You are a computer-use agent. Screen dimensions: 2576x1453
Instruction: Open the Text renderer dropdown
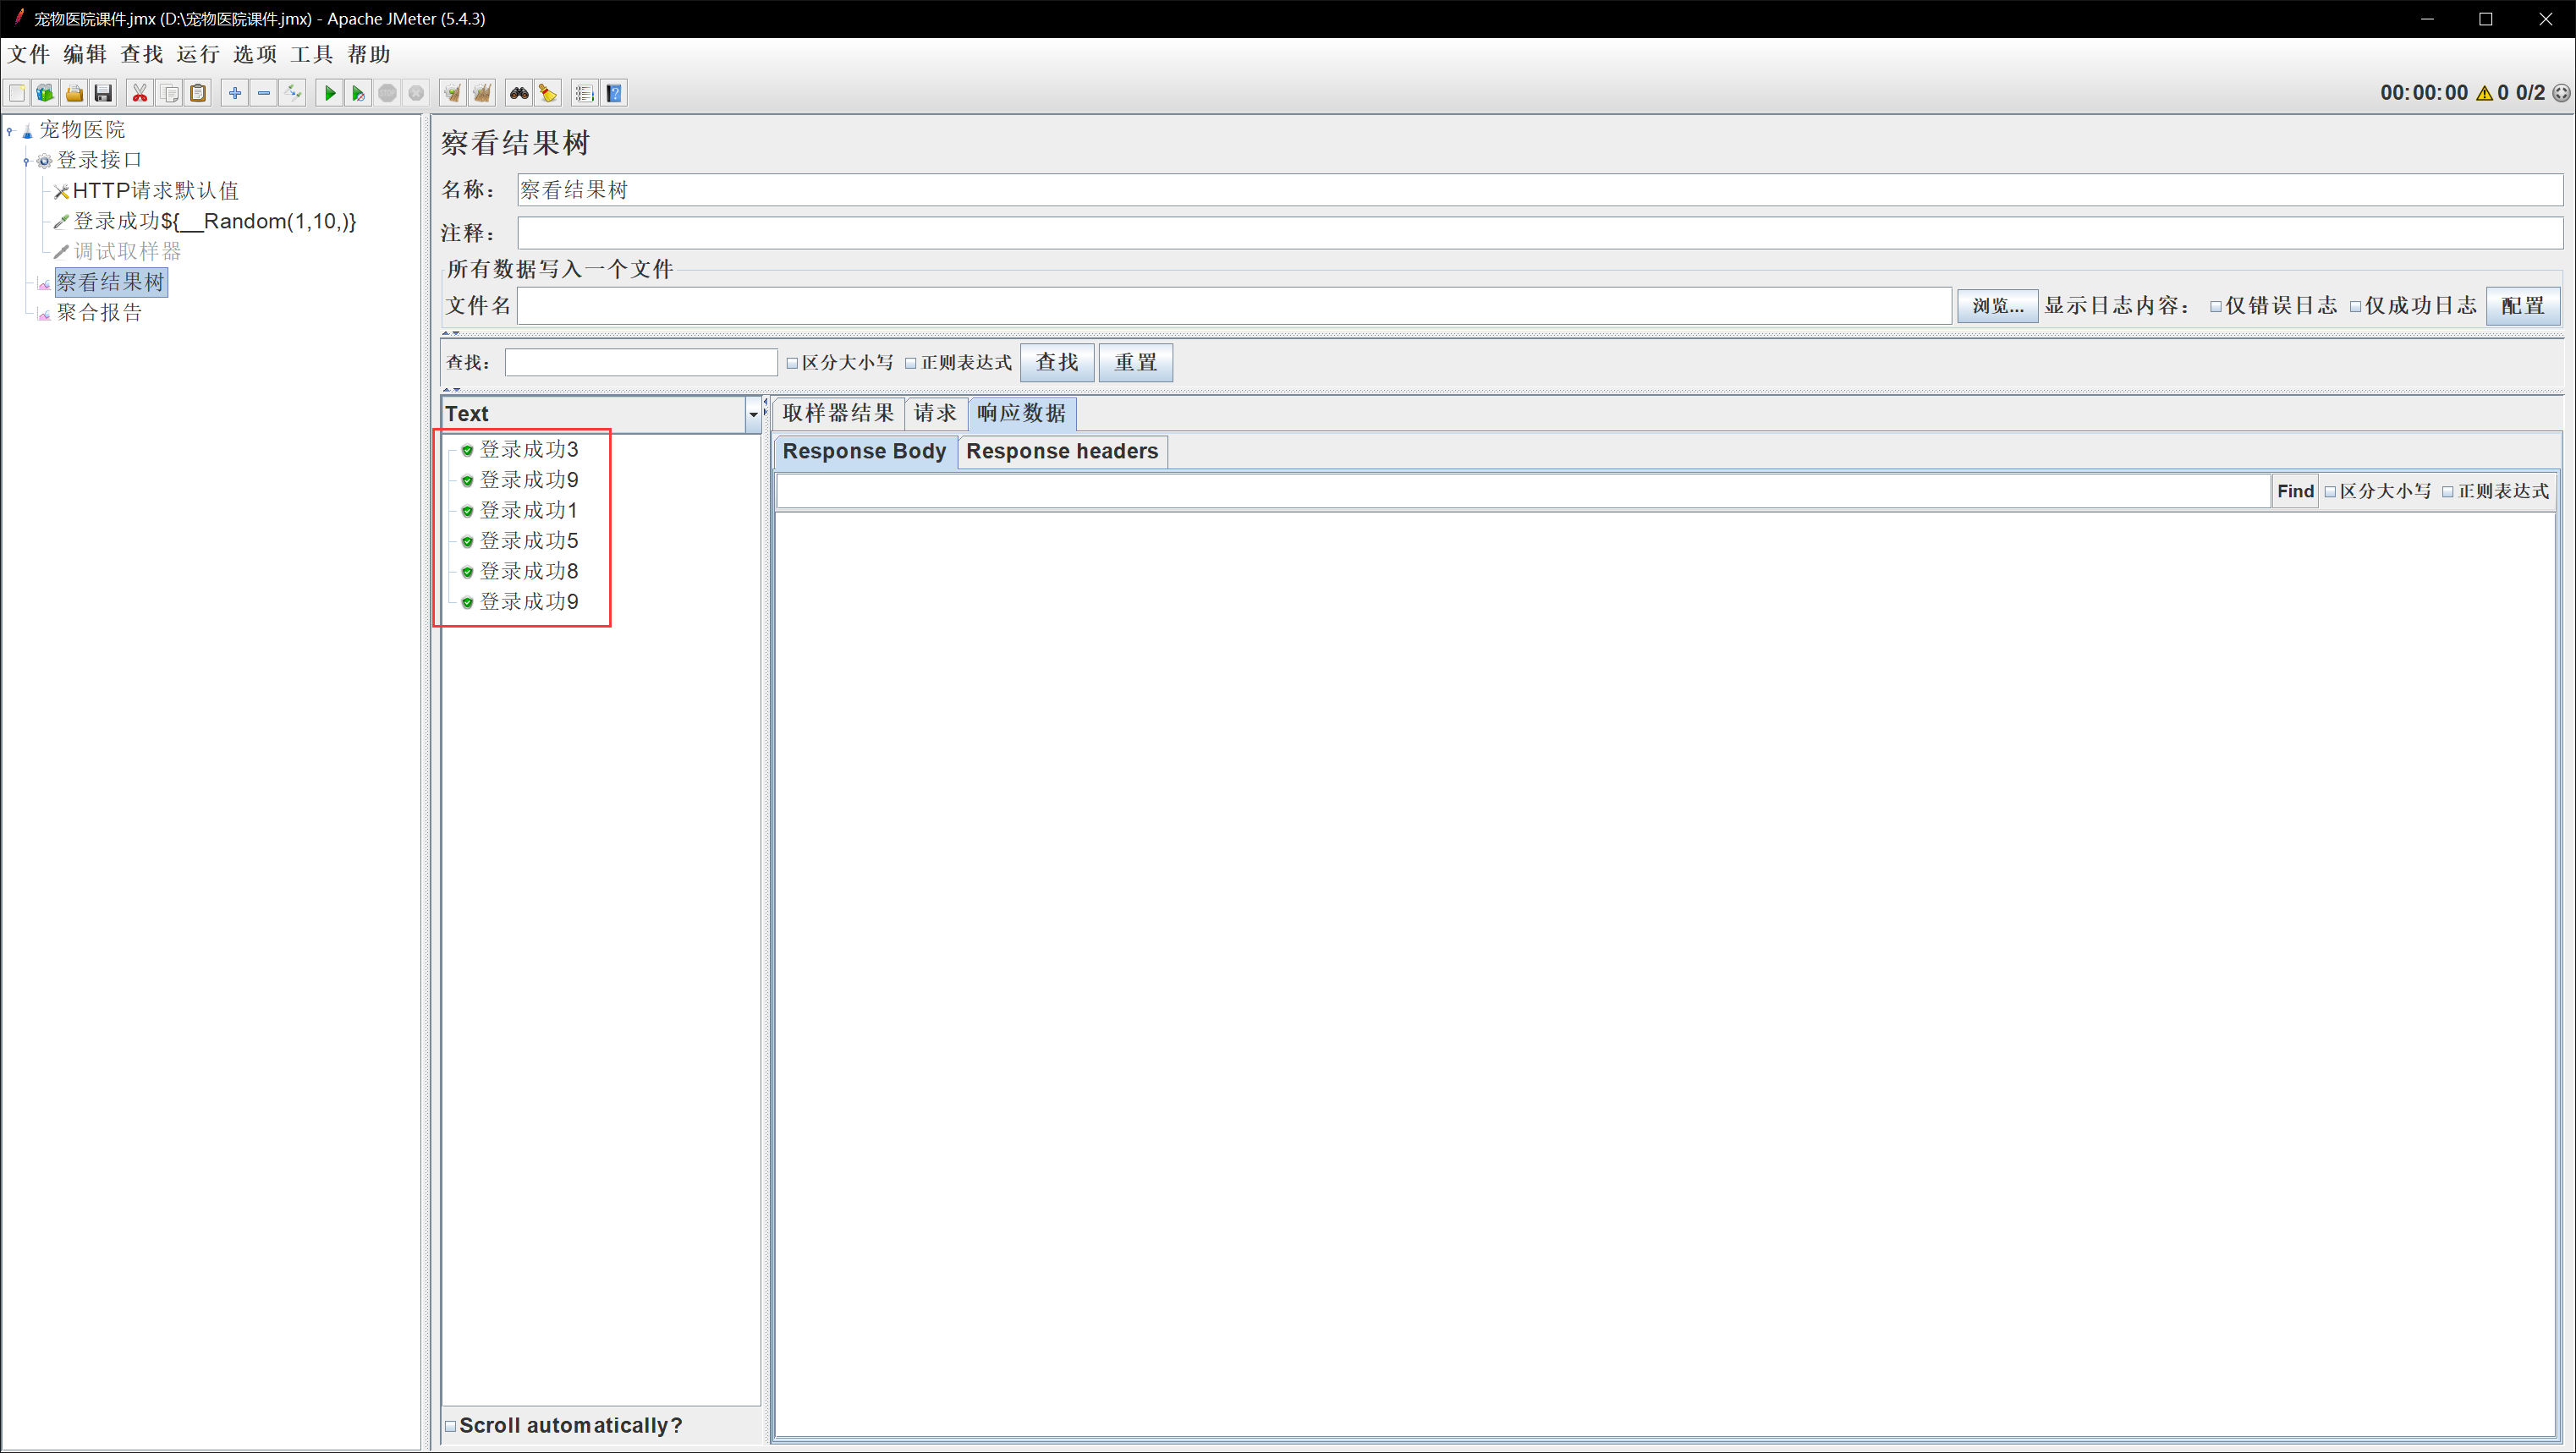coord(753,414)
